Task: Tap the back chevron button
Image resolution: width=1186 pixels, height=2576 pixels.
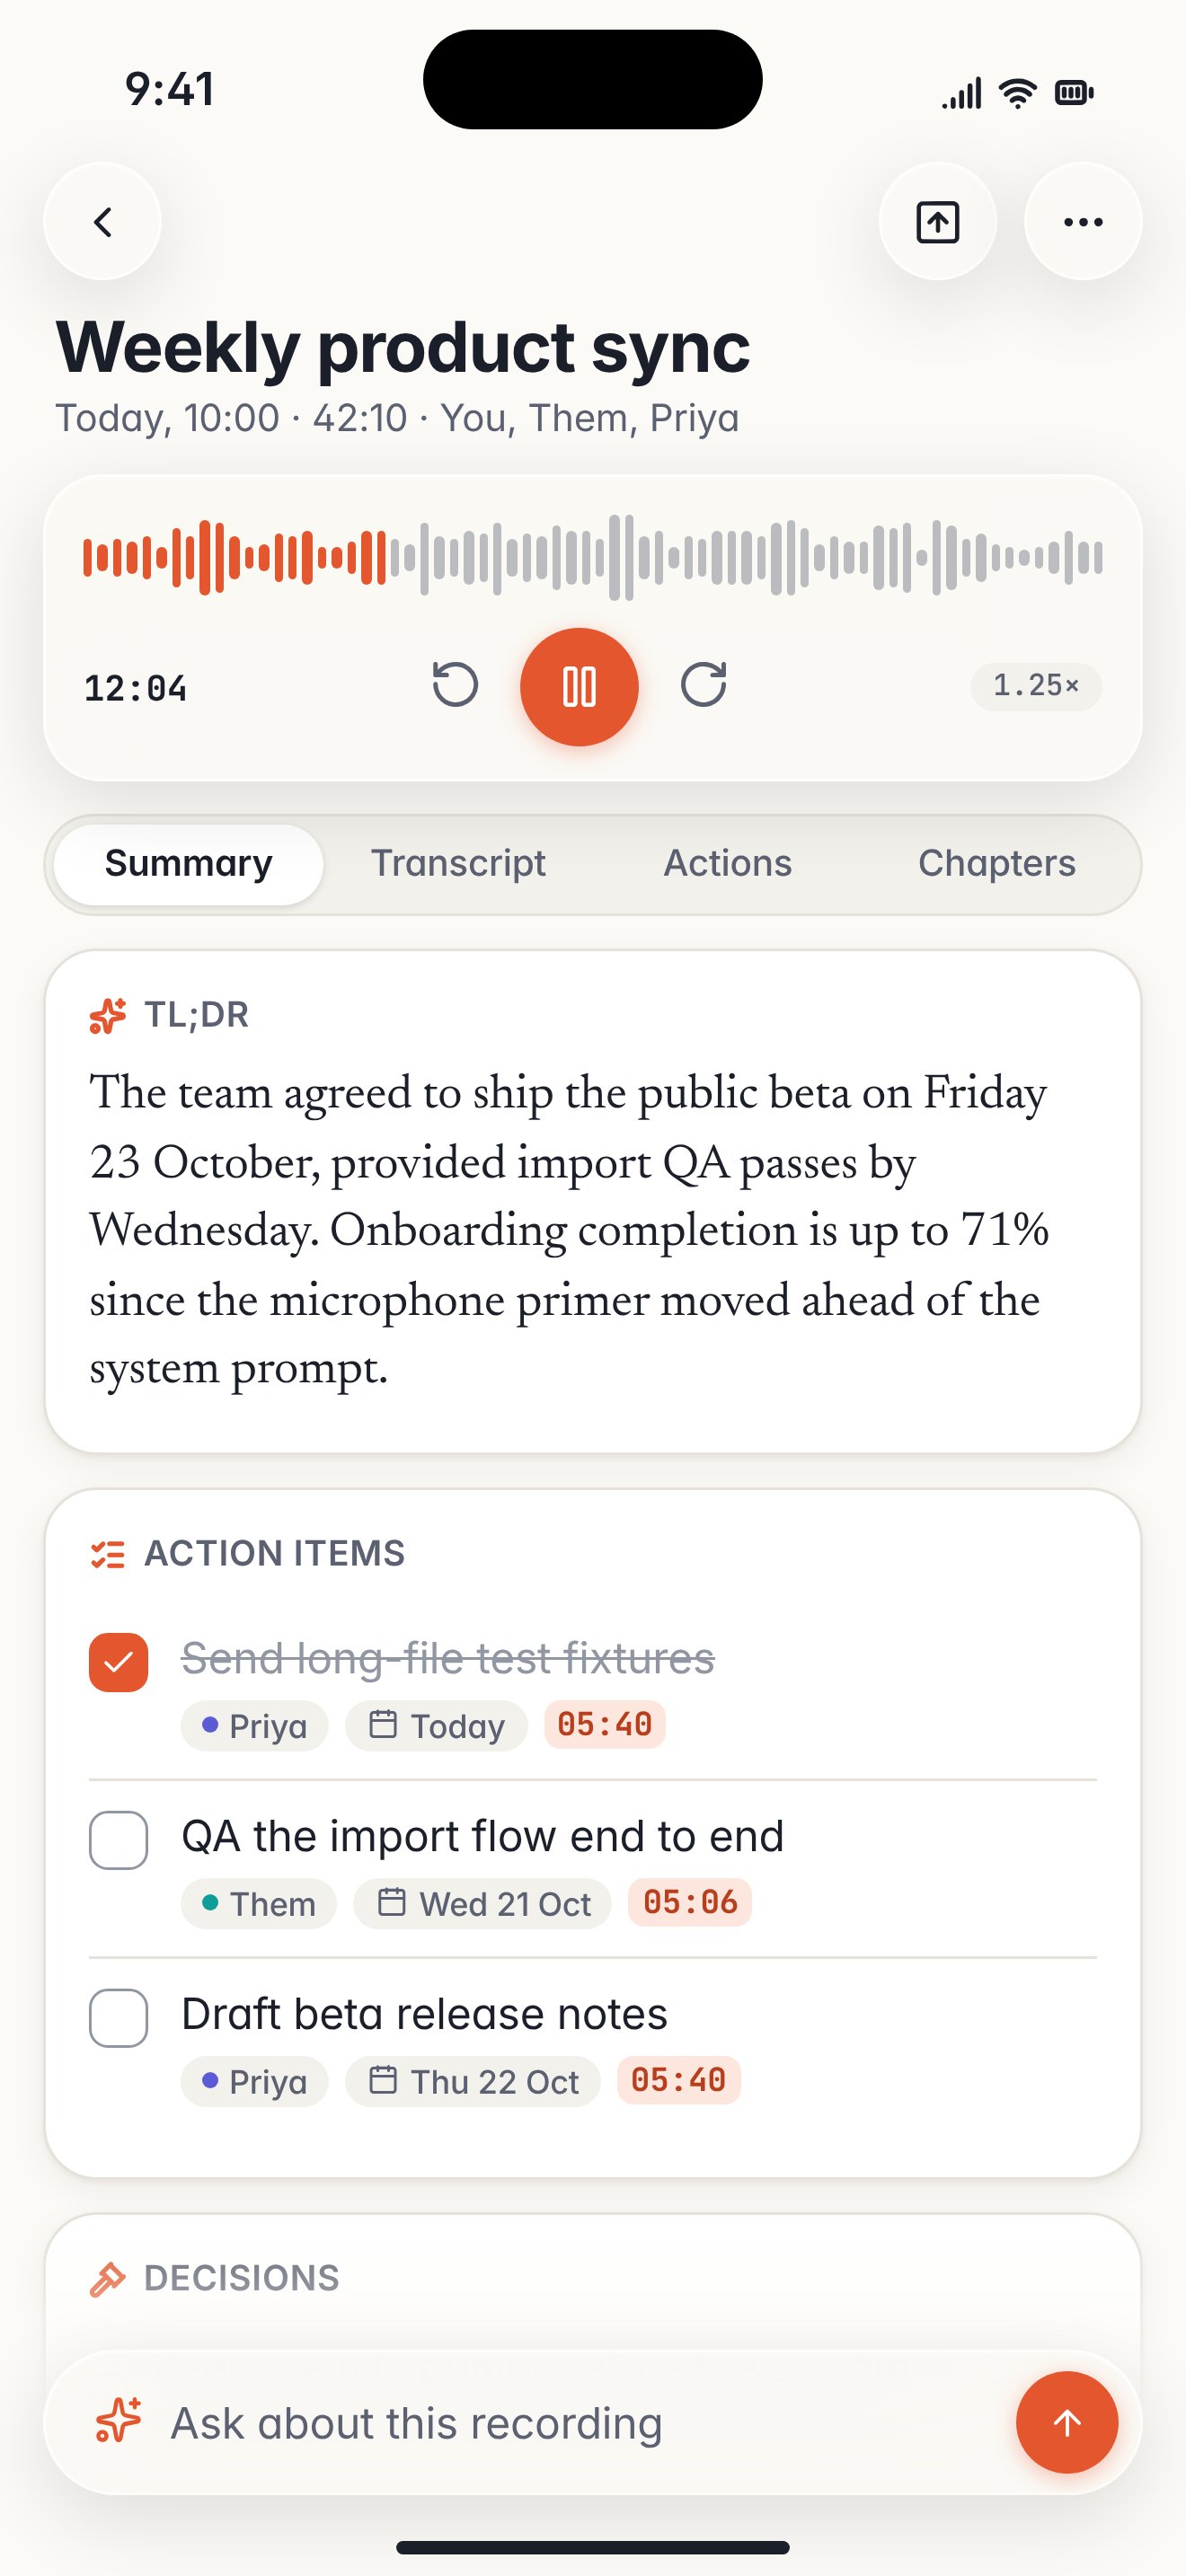Action: [x=102, y=222]
